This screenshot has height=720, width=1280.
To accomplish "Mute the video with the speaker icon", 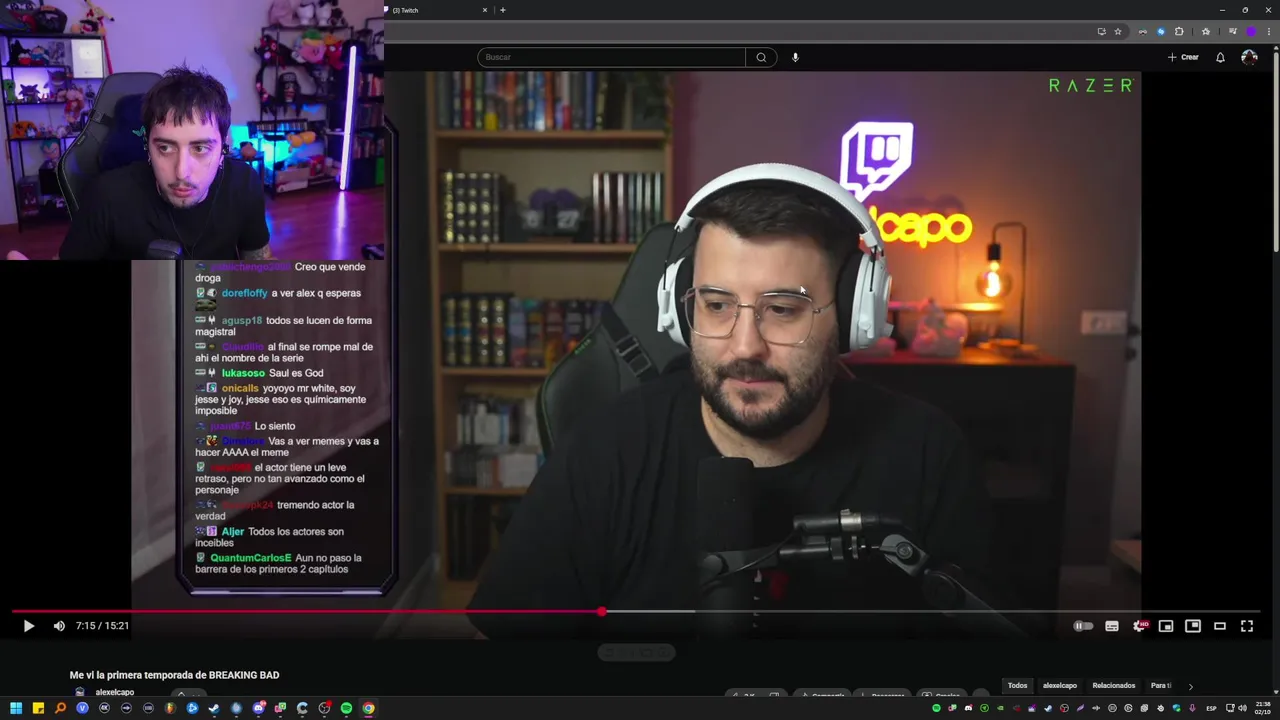I will tap(59, 626).
